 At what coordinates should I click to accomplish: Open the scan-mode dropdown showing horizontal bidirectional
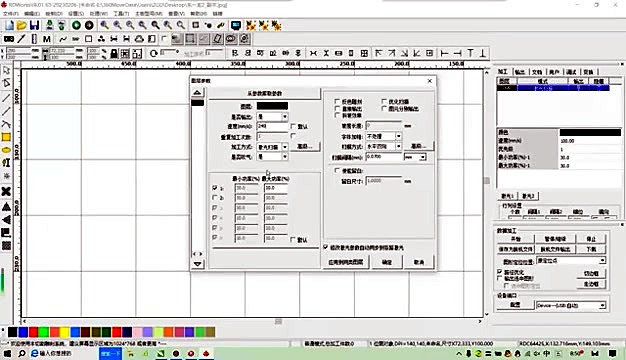click(398, 146)
